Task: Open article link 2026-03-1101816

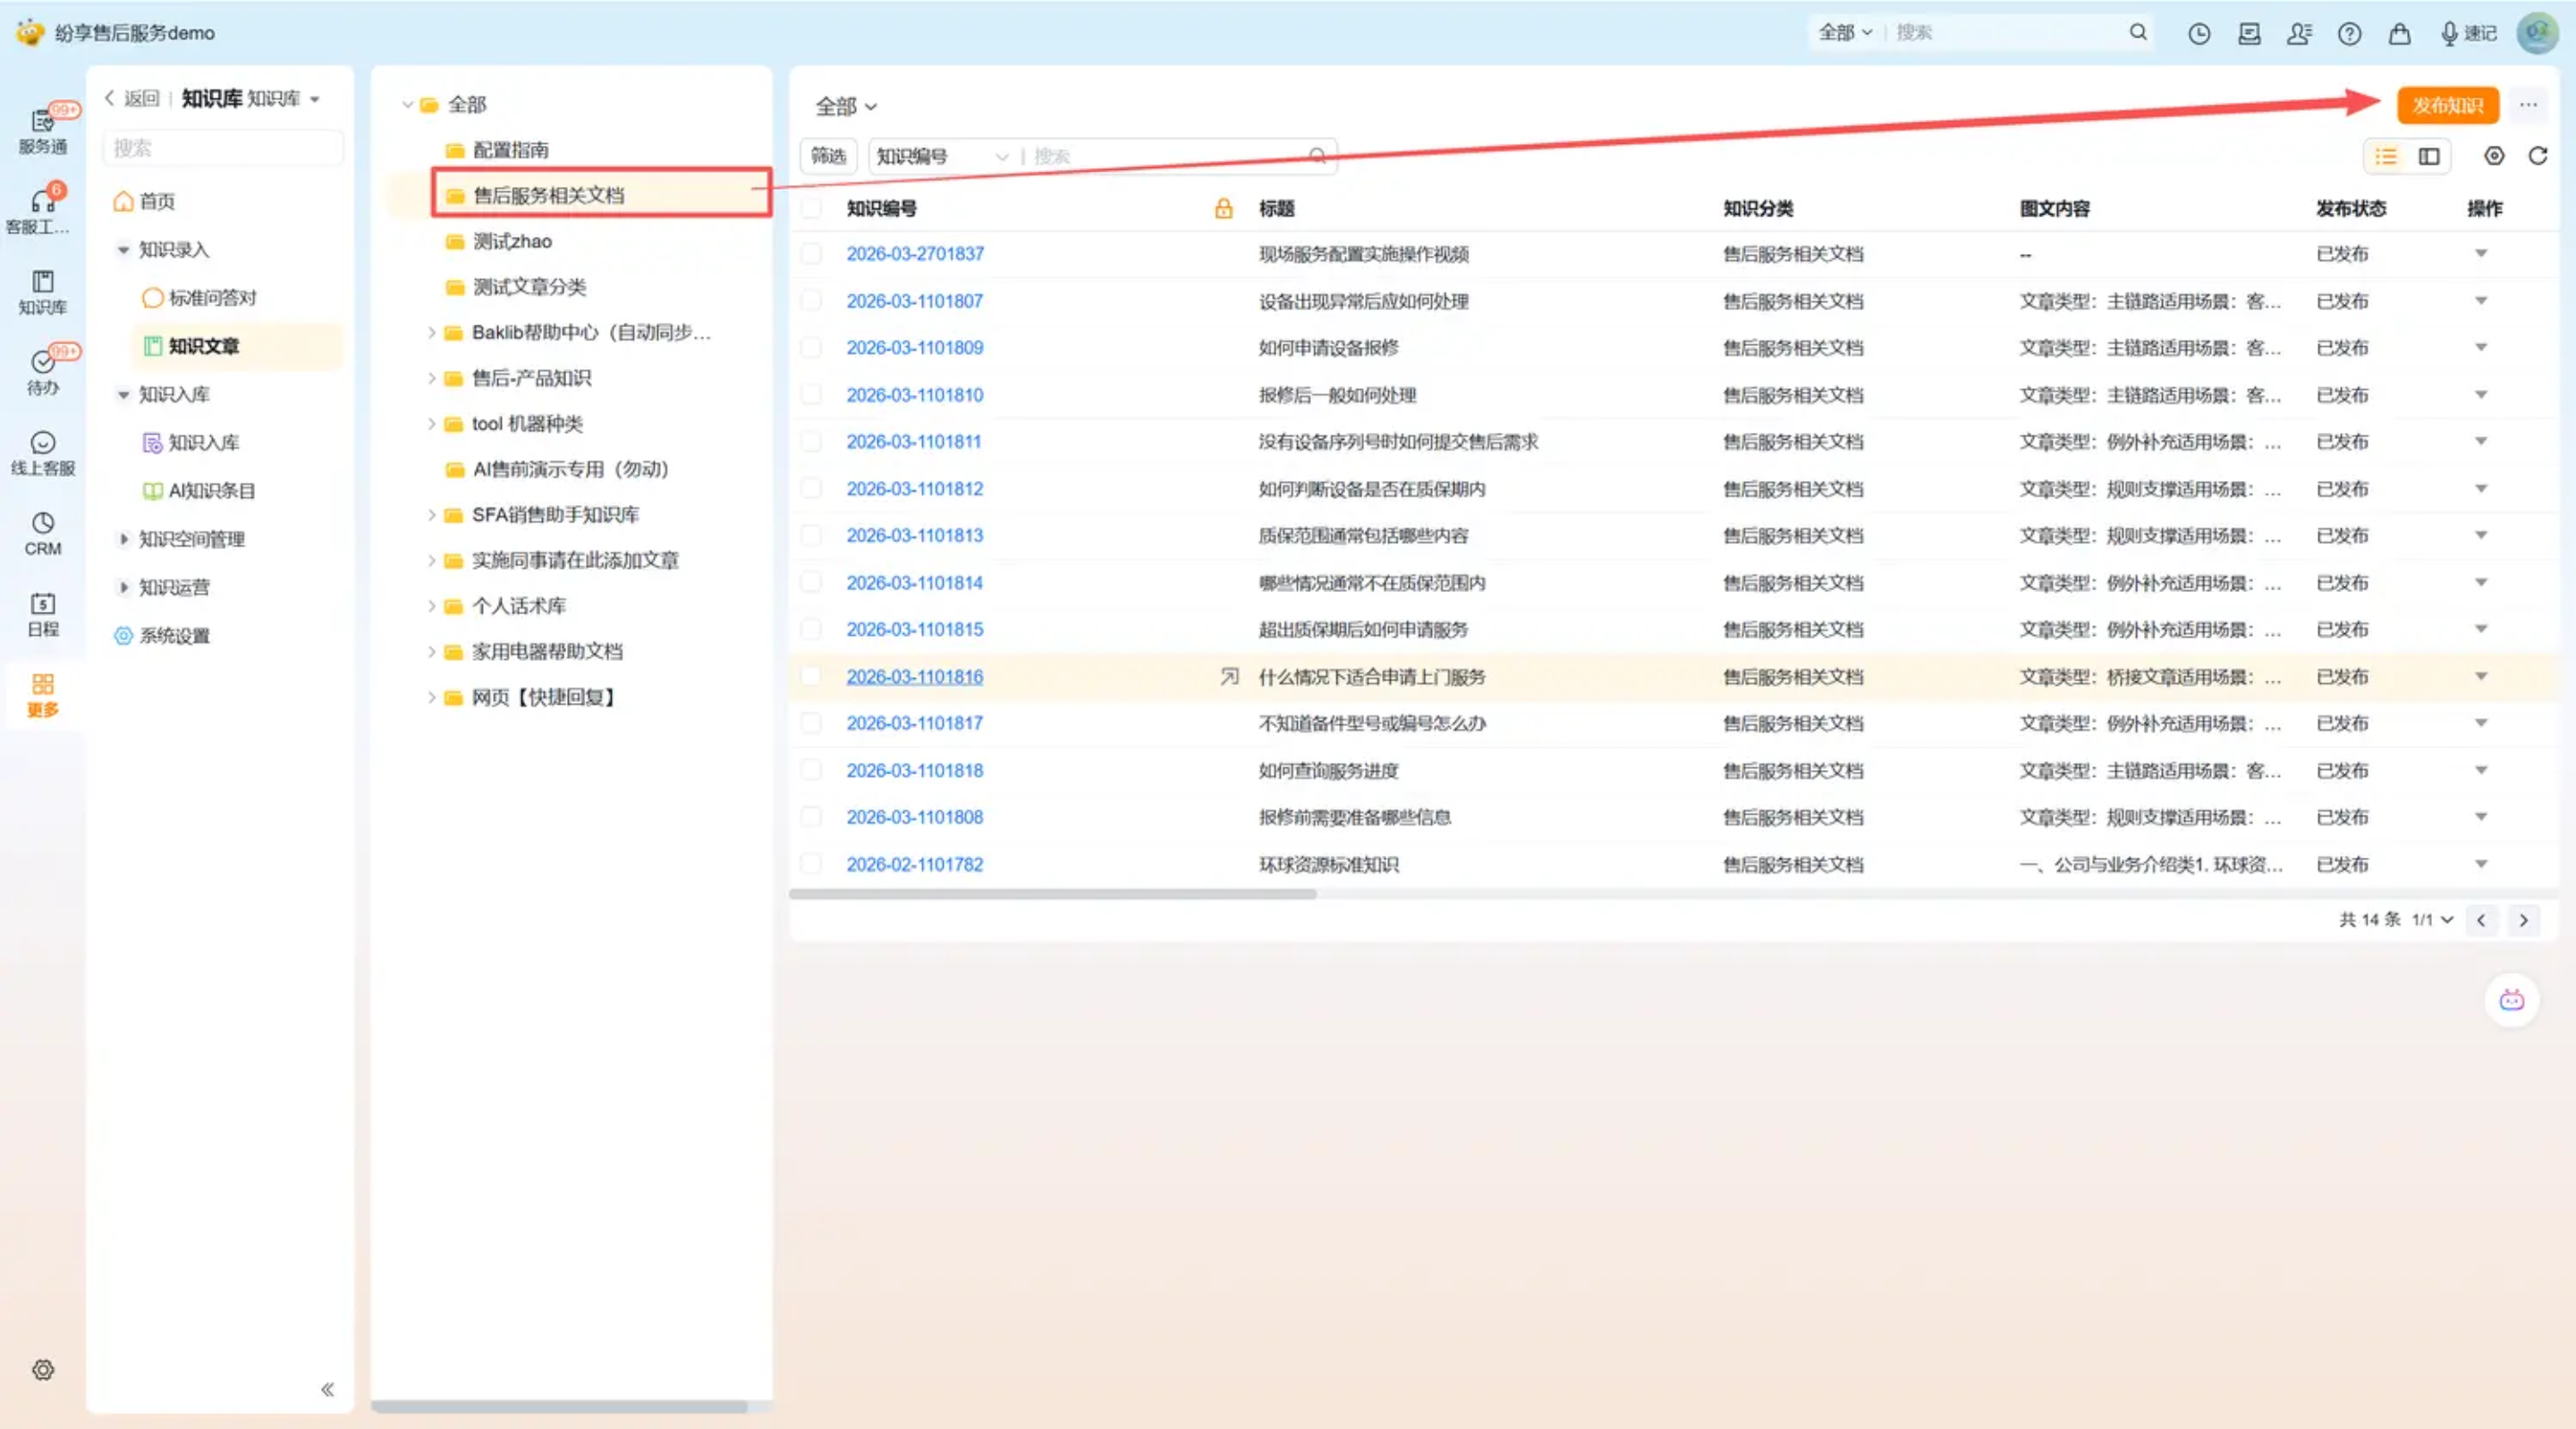Action: [x=914, y=677]
